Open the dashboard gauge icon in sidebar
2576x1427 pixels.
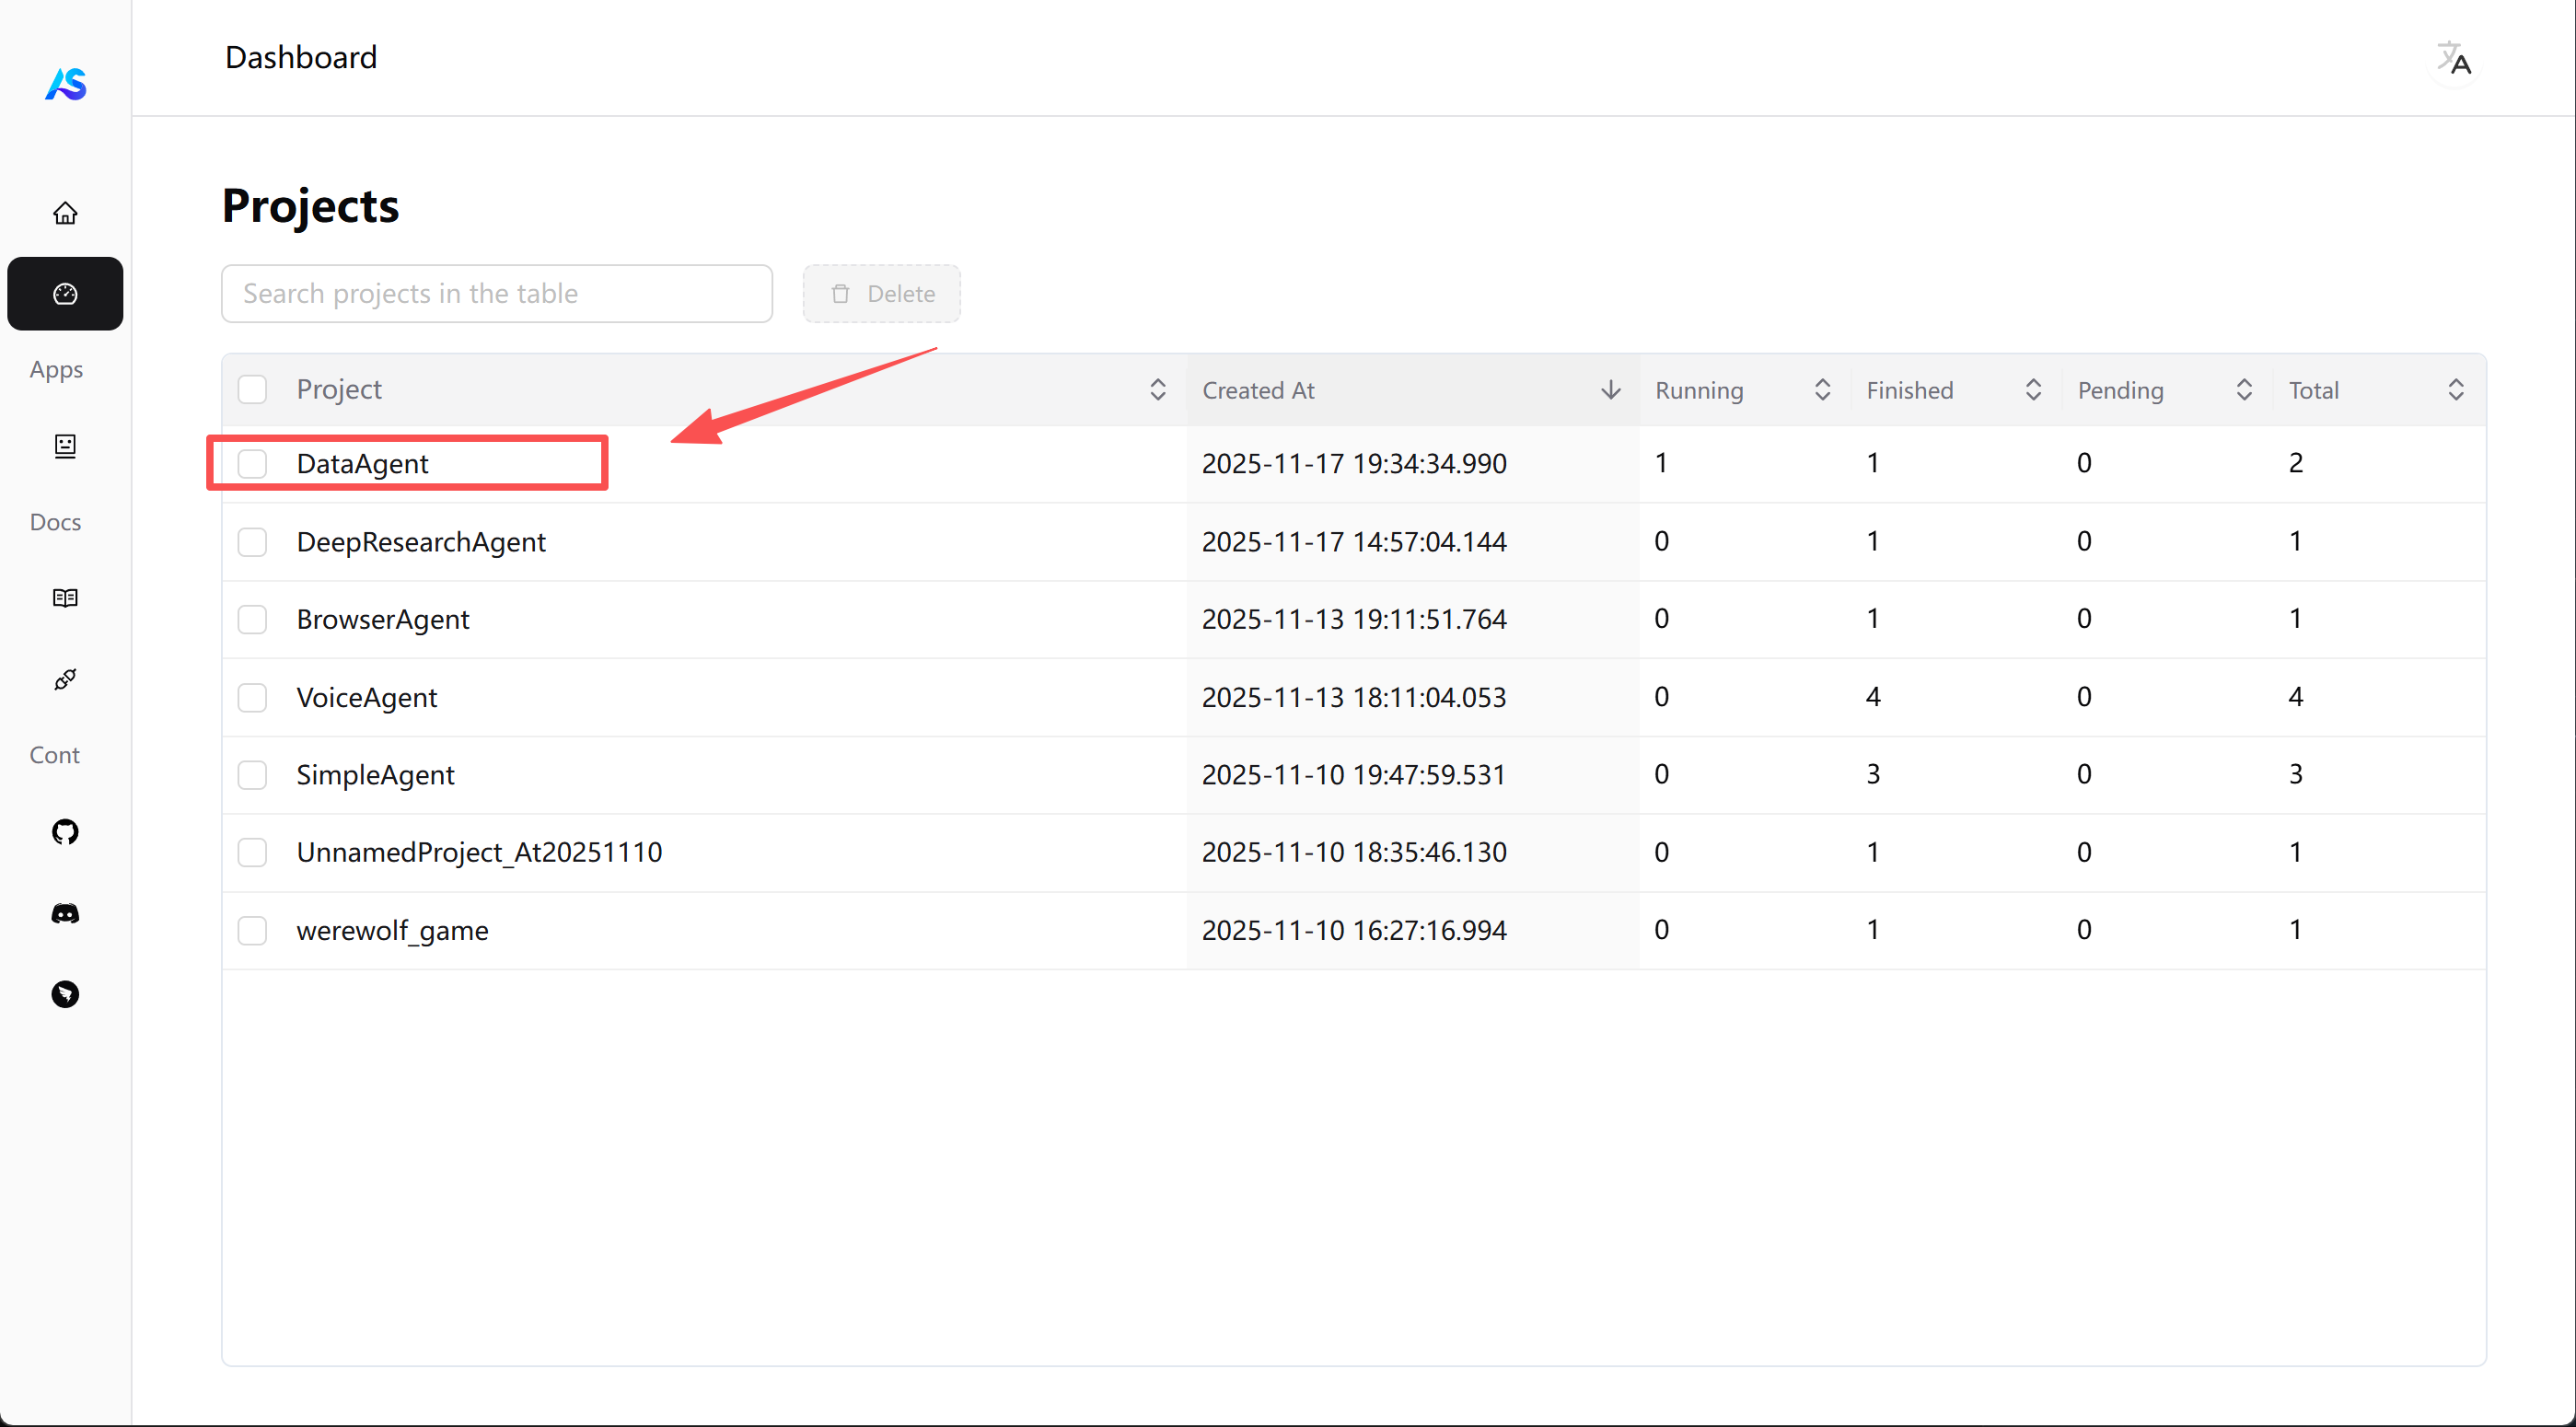pyautogui.click(x=65, y=294)
